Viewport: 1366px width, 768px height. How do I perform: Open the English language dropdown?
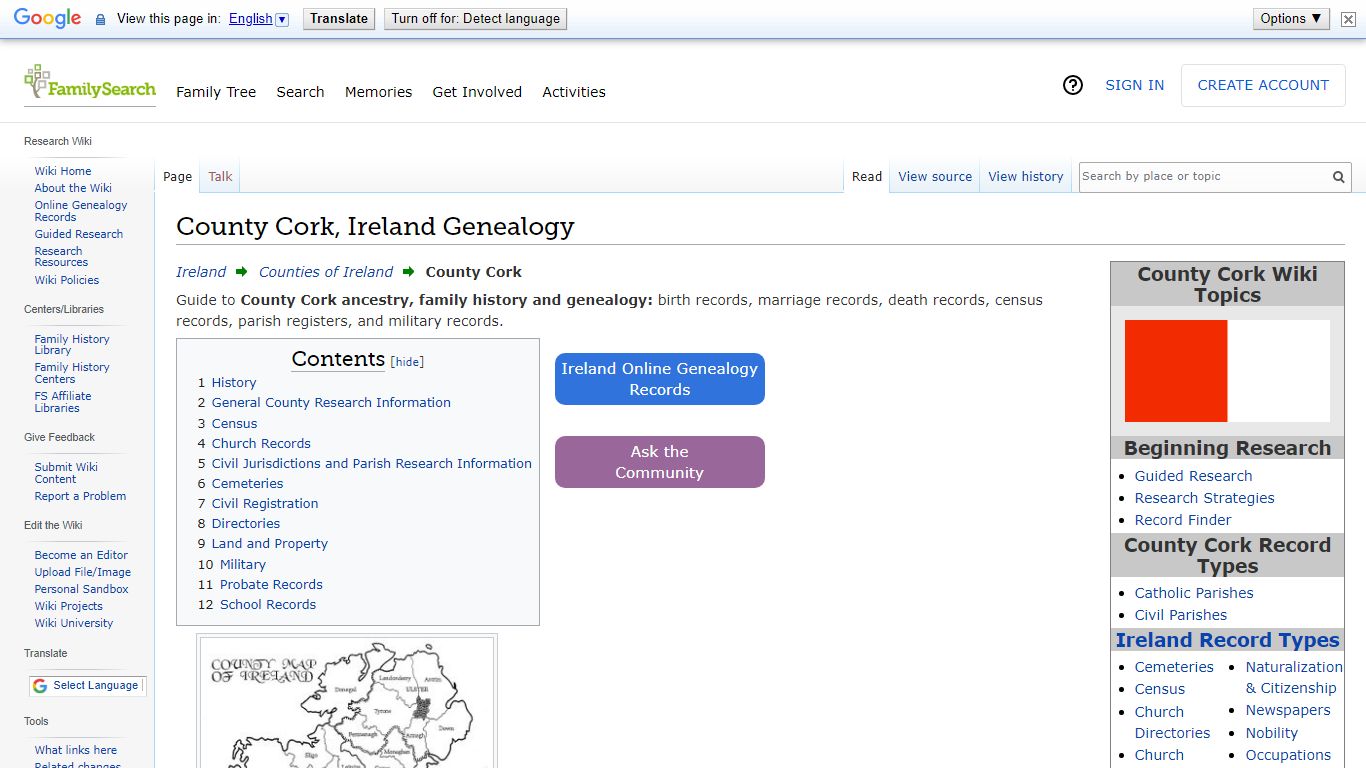tap(258, 19)
